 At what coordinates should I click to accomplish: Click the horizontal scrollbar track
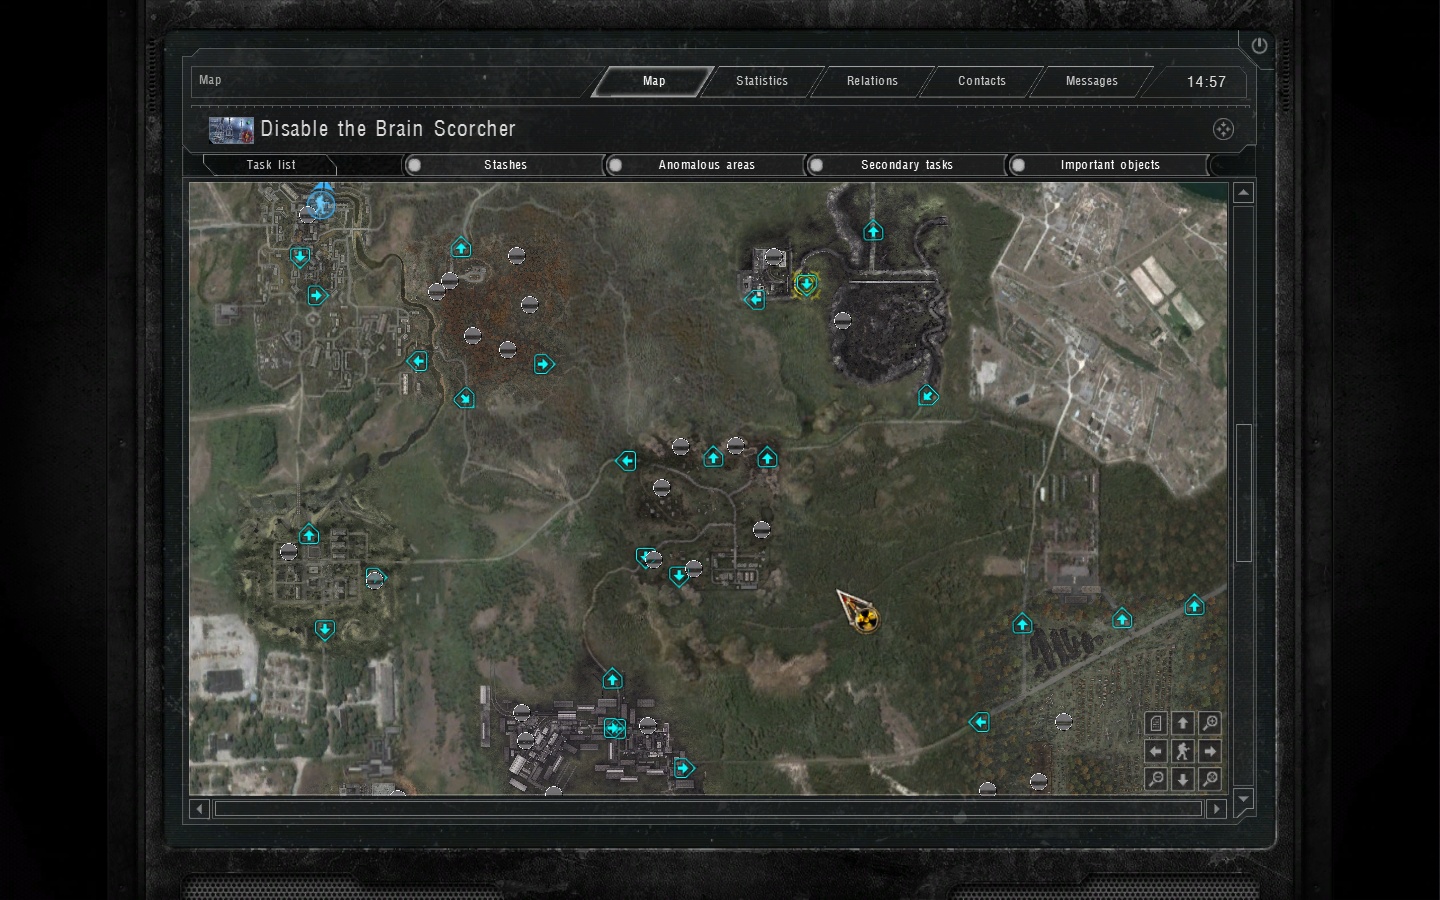708,808
